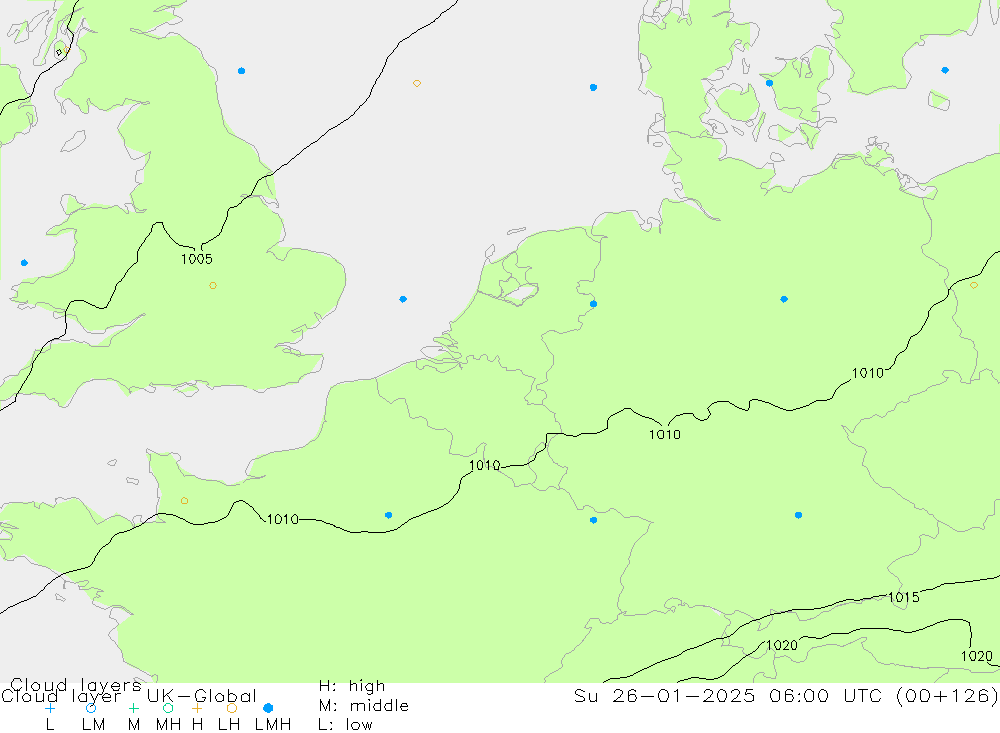The height and width of the screenshot is (733, 1000).
Task: Click the blue plus L legend symbol
Action: 50,708
